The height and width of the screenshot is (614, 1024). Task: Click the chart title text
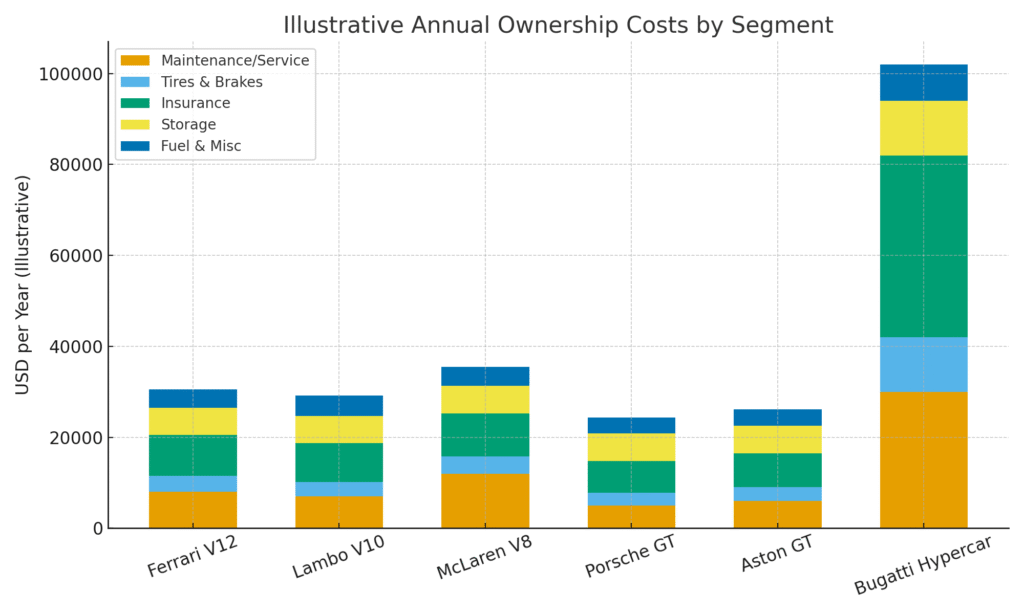(x=557, y=25)
